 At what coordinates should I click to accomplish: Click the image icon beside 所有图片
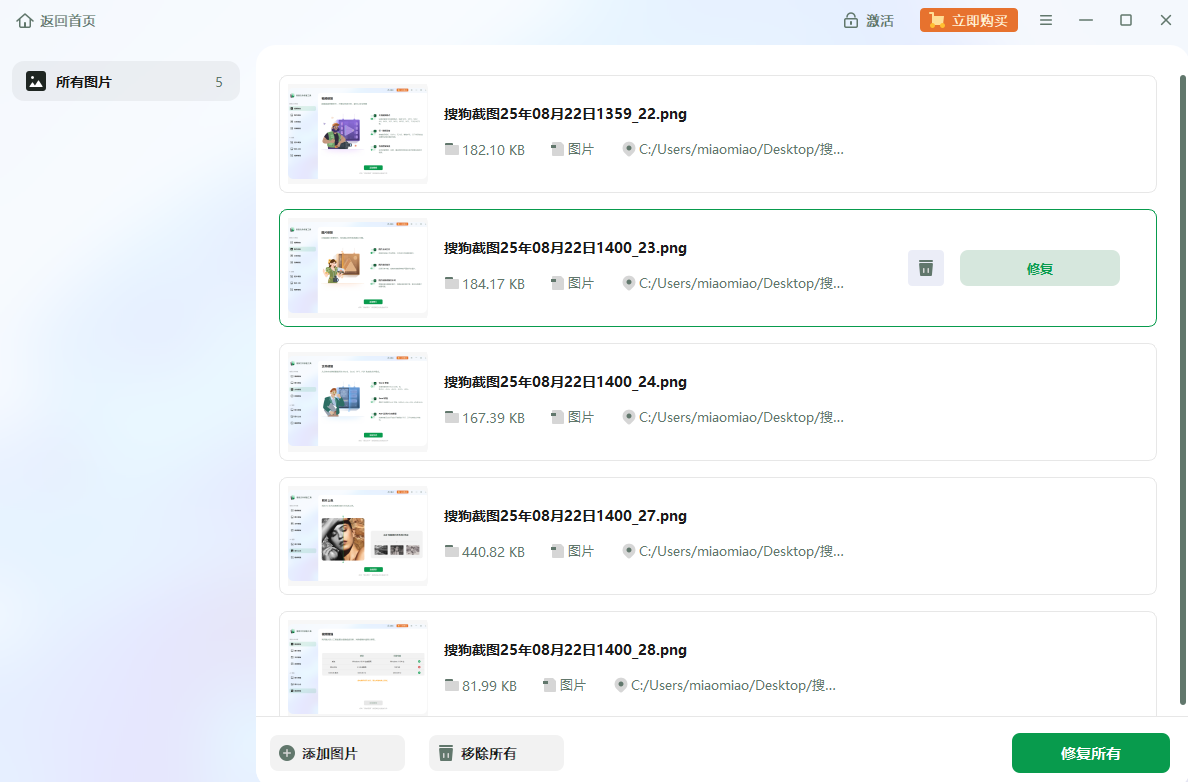point(36,82)
